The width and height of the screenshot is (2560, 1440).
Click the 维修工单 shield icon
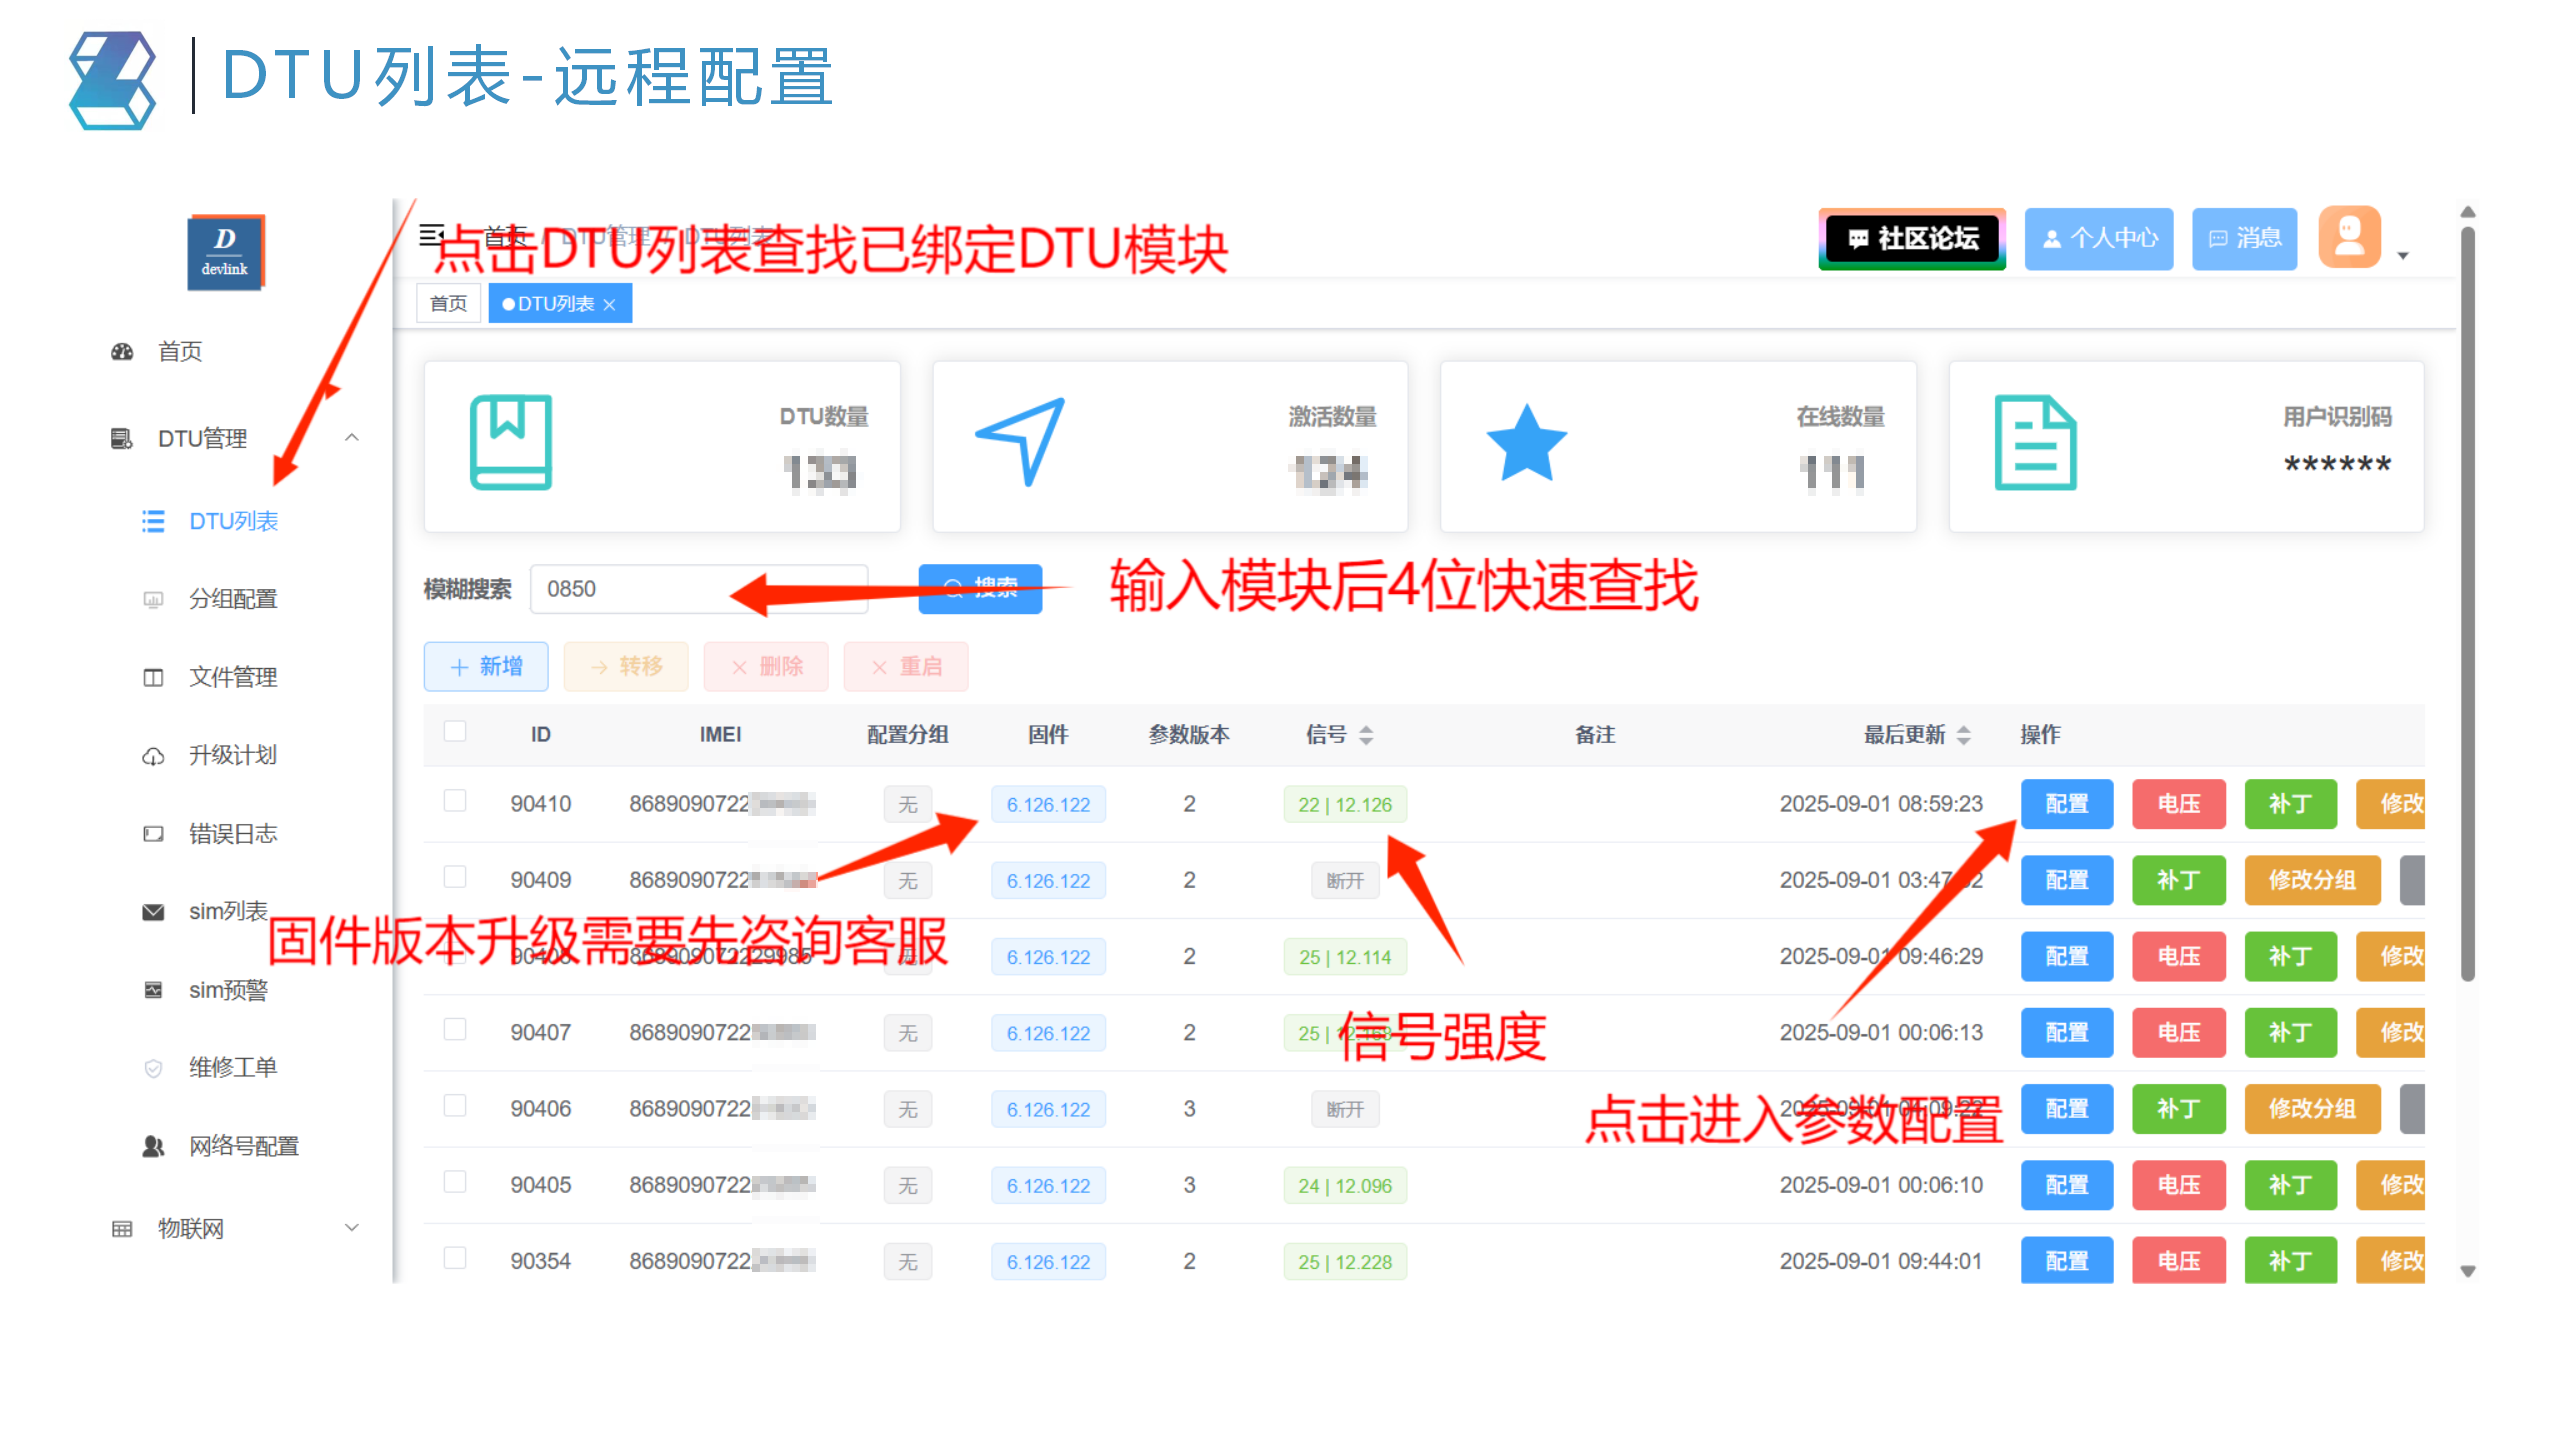point(152,1068)
